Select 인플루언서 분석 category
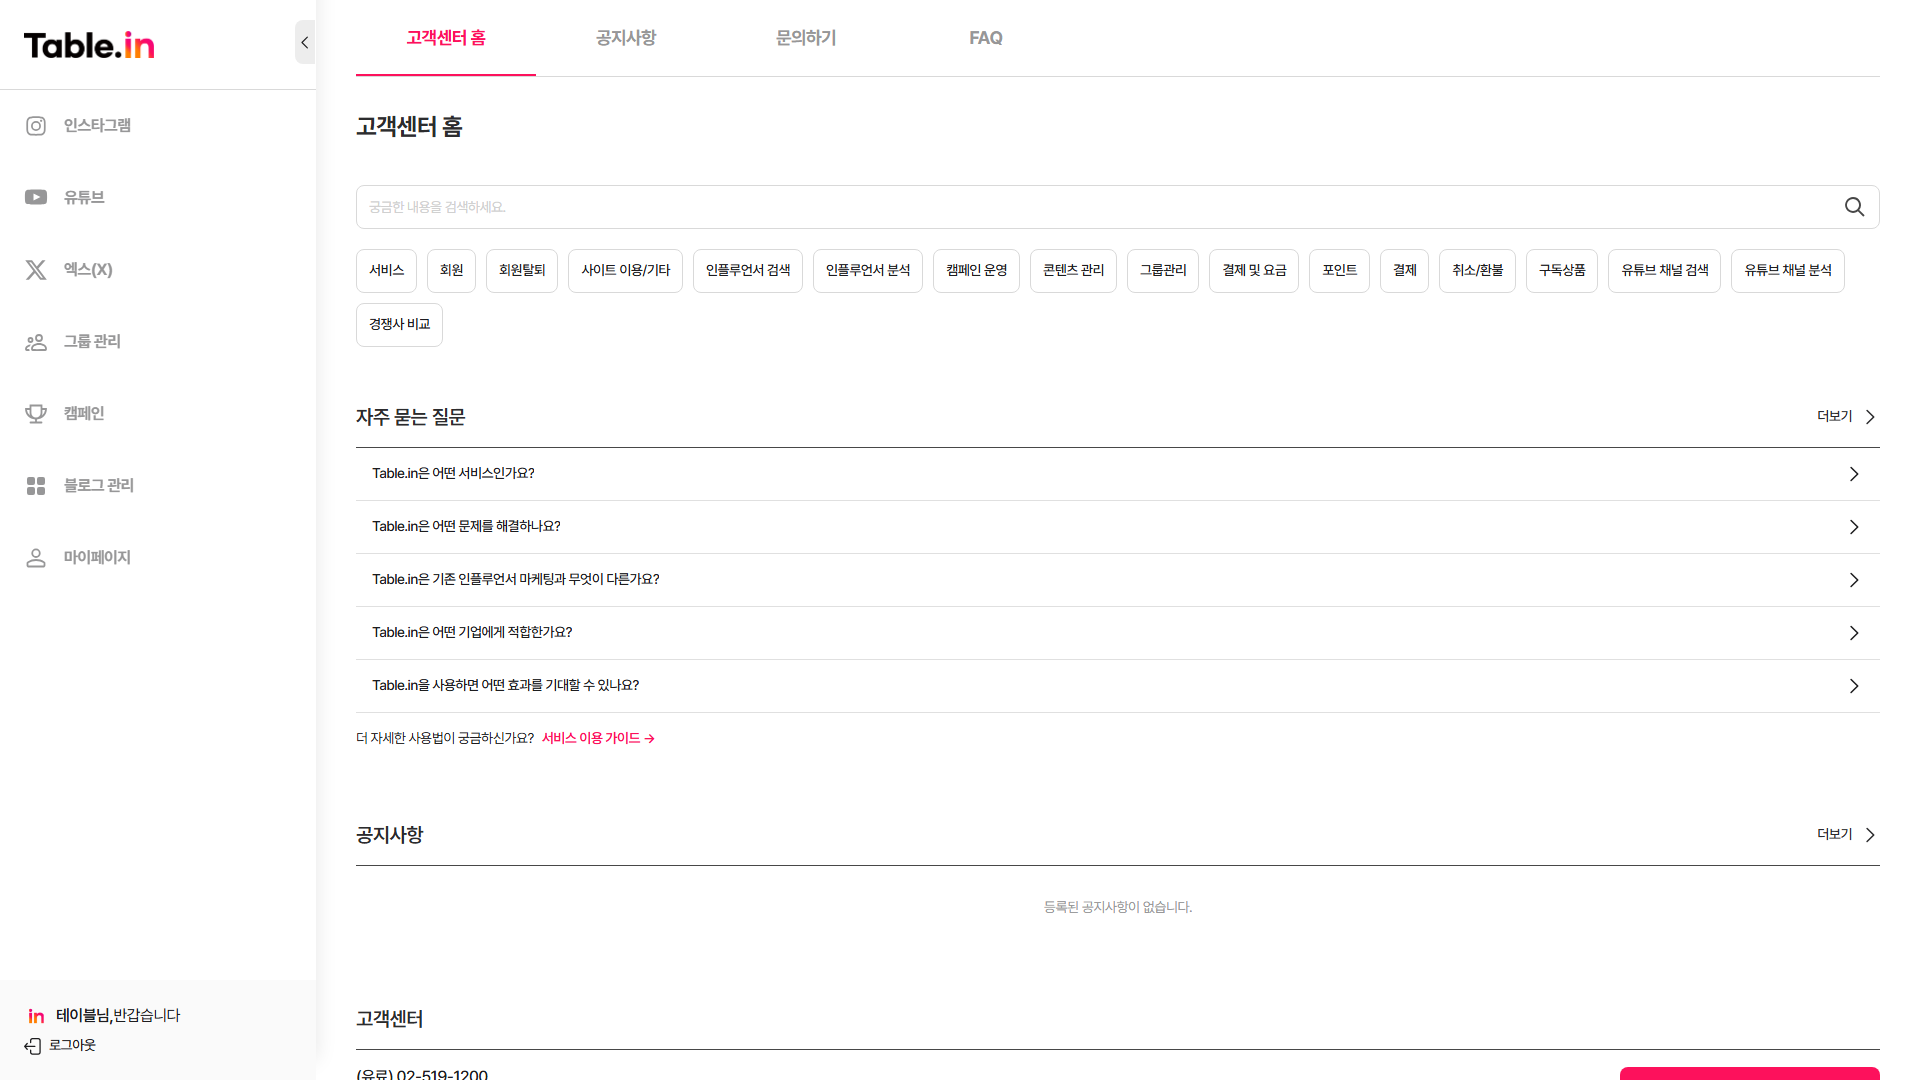The height and width of the screenshot is (1080, 1920). (x=868, y=271)
